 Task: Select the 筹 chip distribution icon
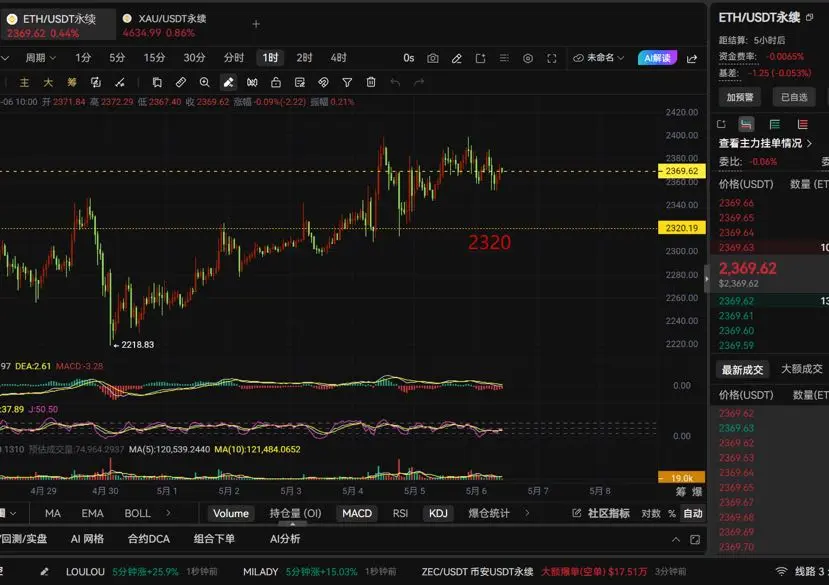72,83
